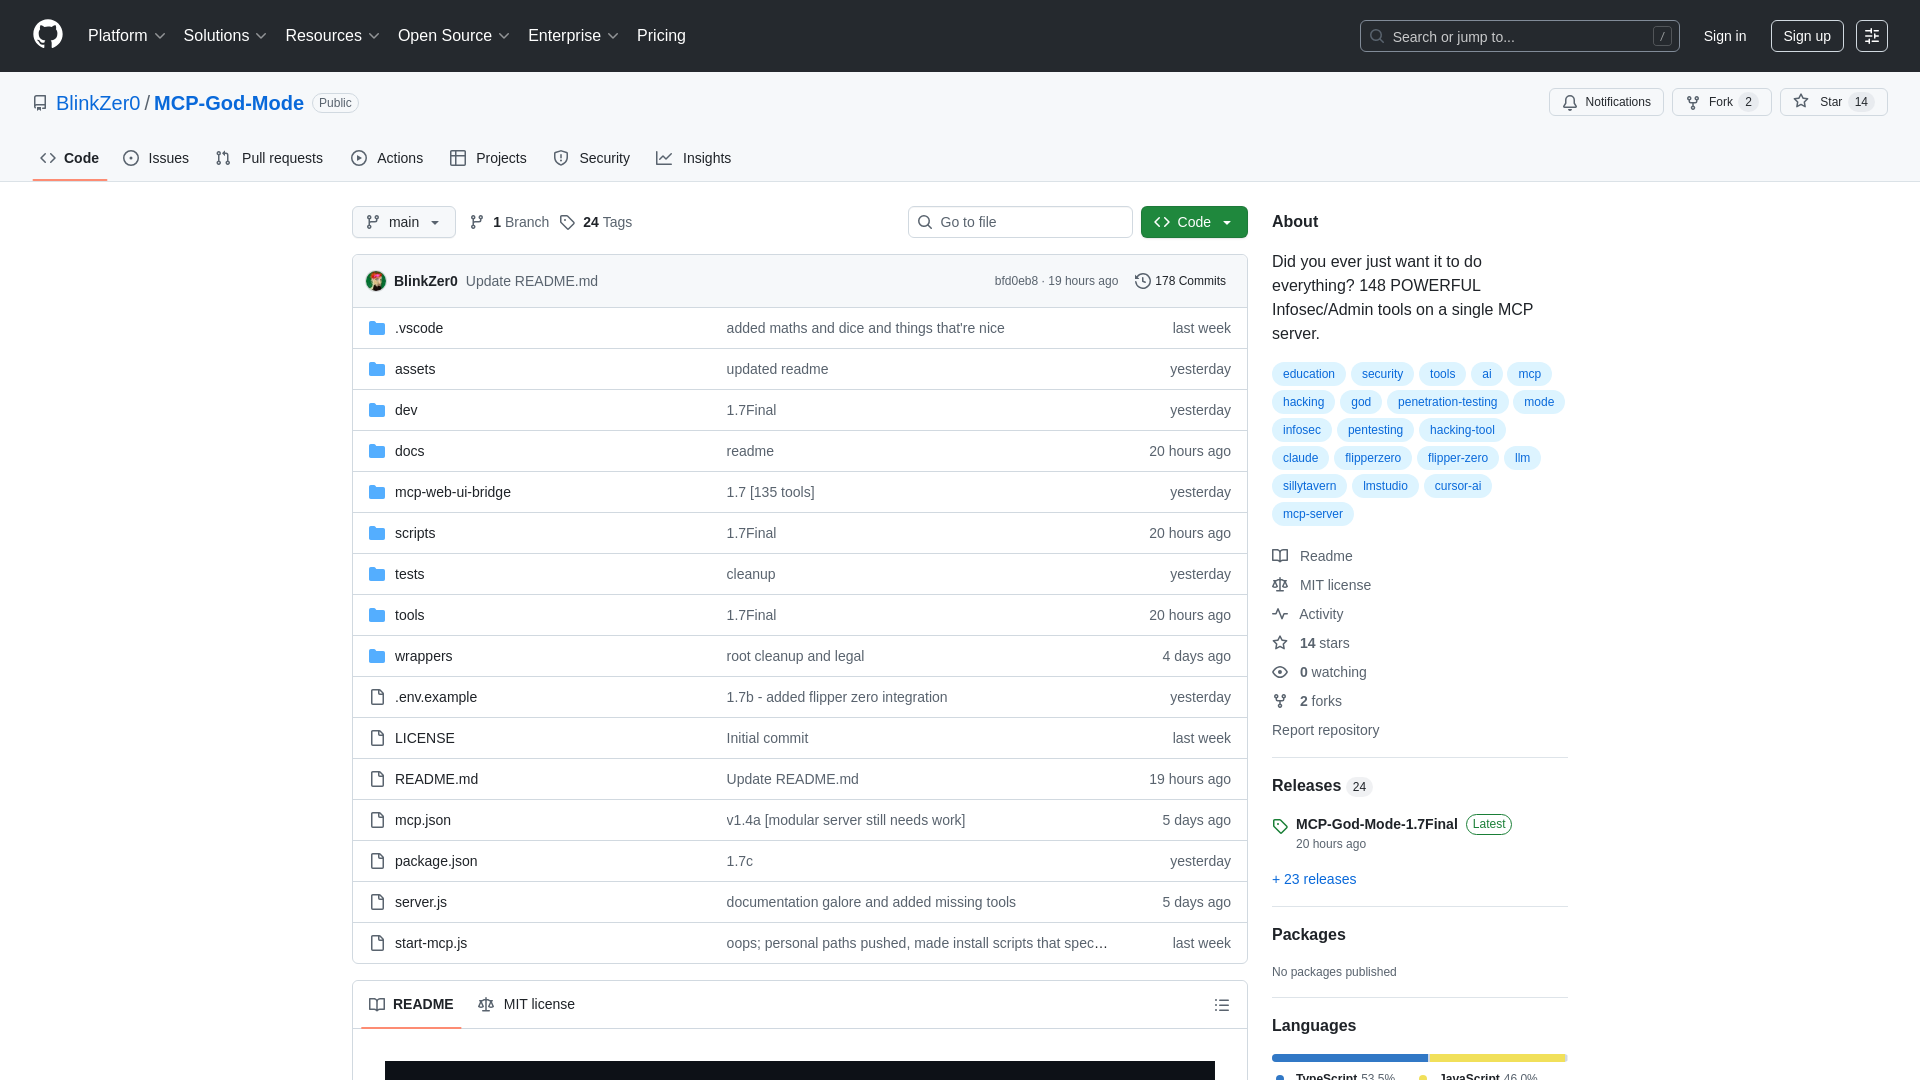Open the Security tab

coord(591,158)
